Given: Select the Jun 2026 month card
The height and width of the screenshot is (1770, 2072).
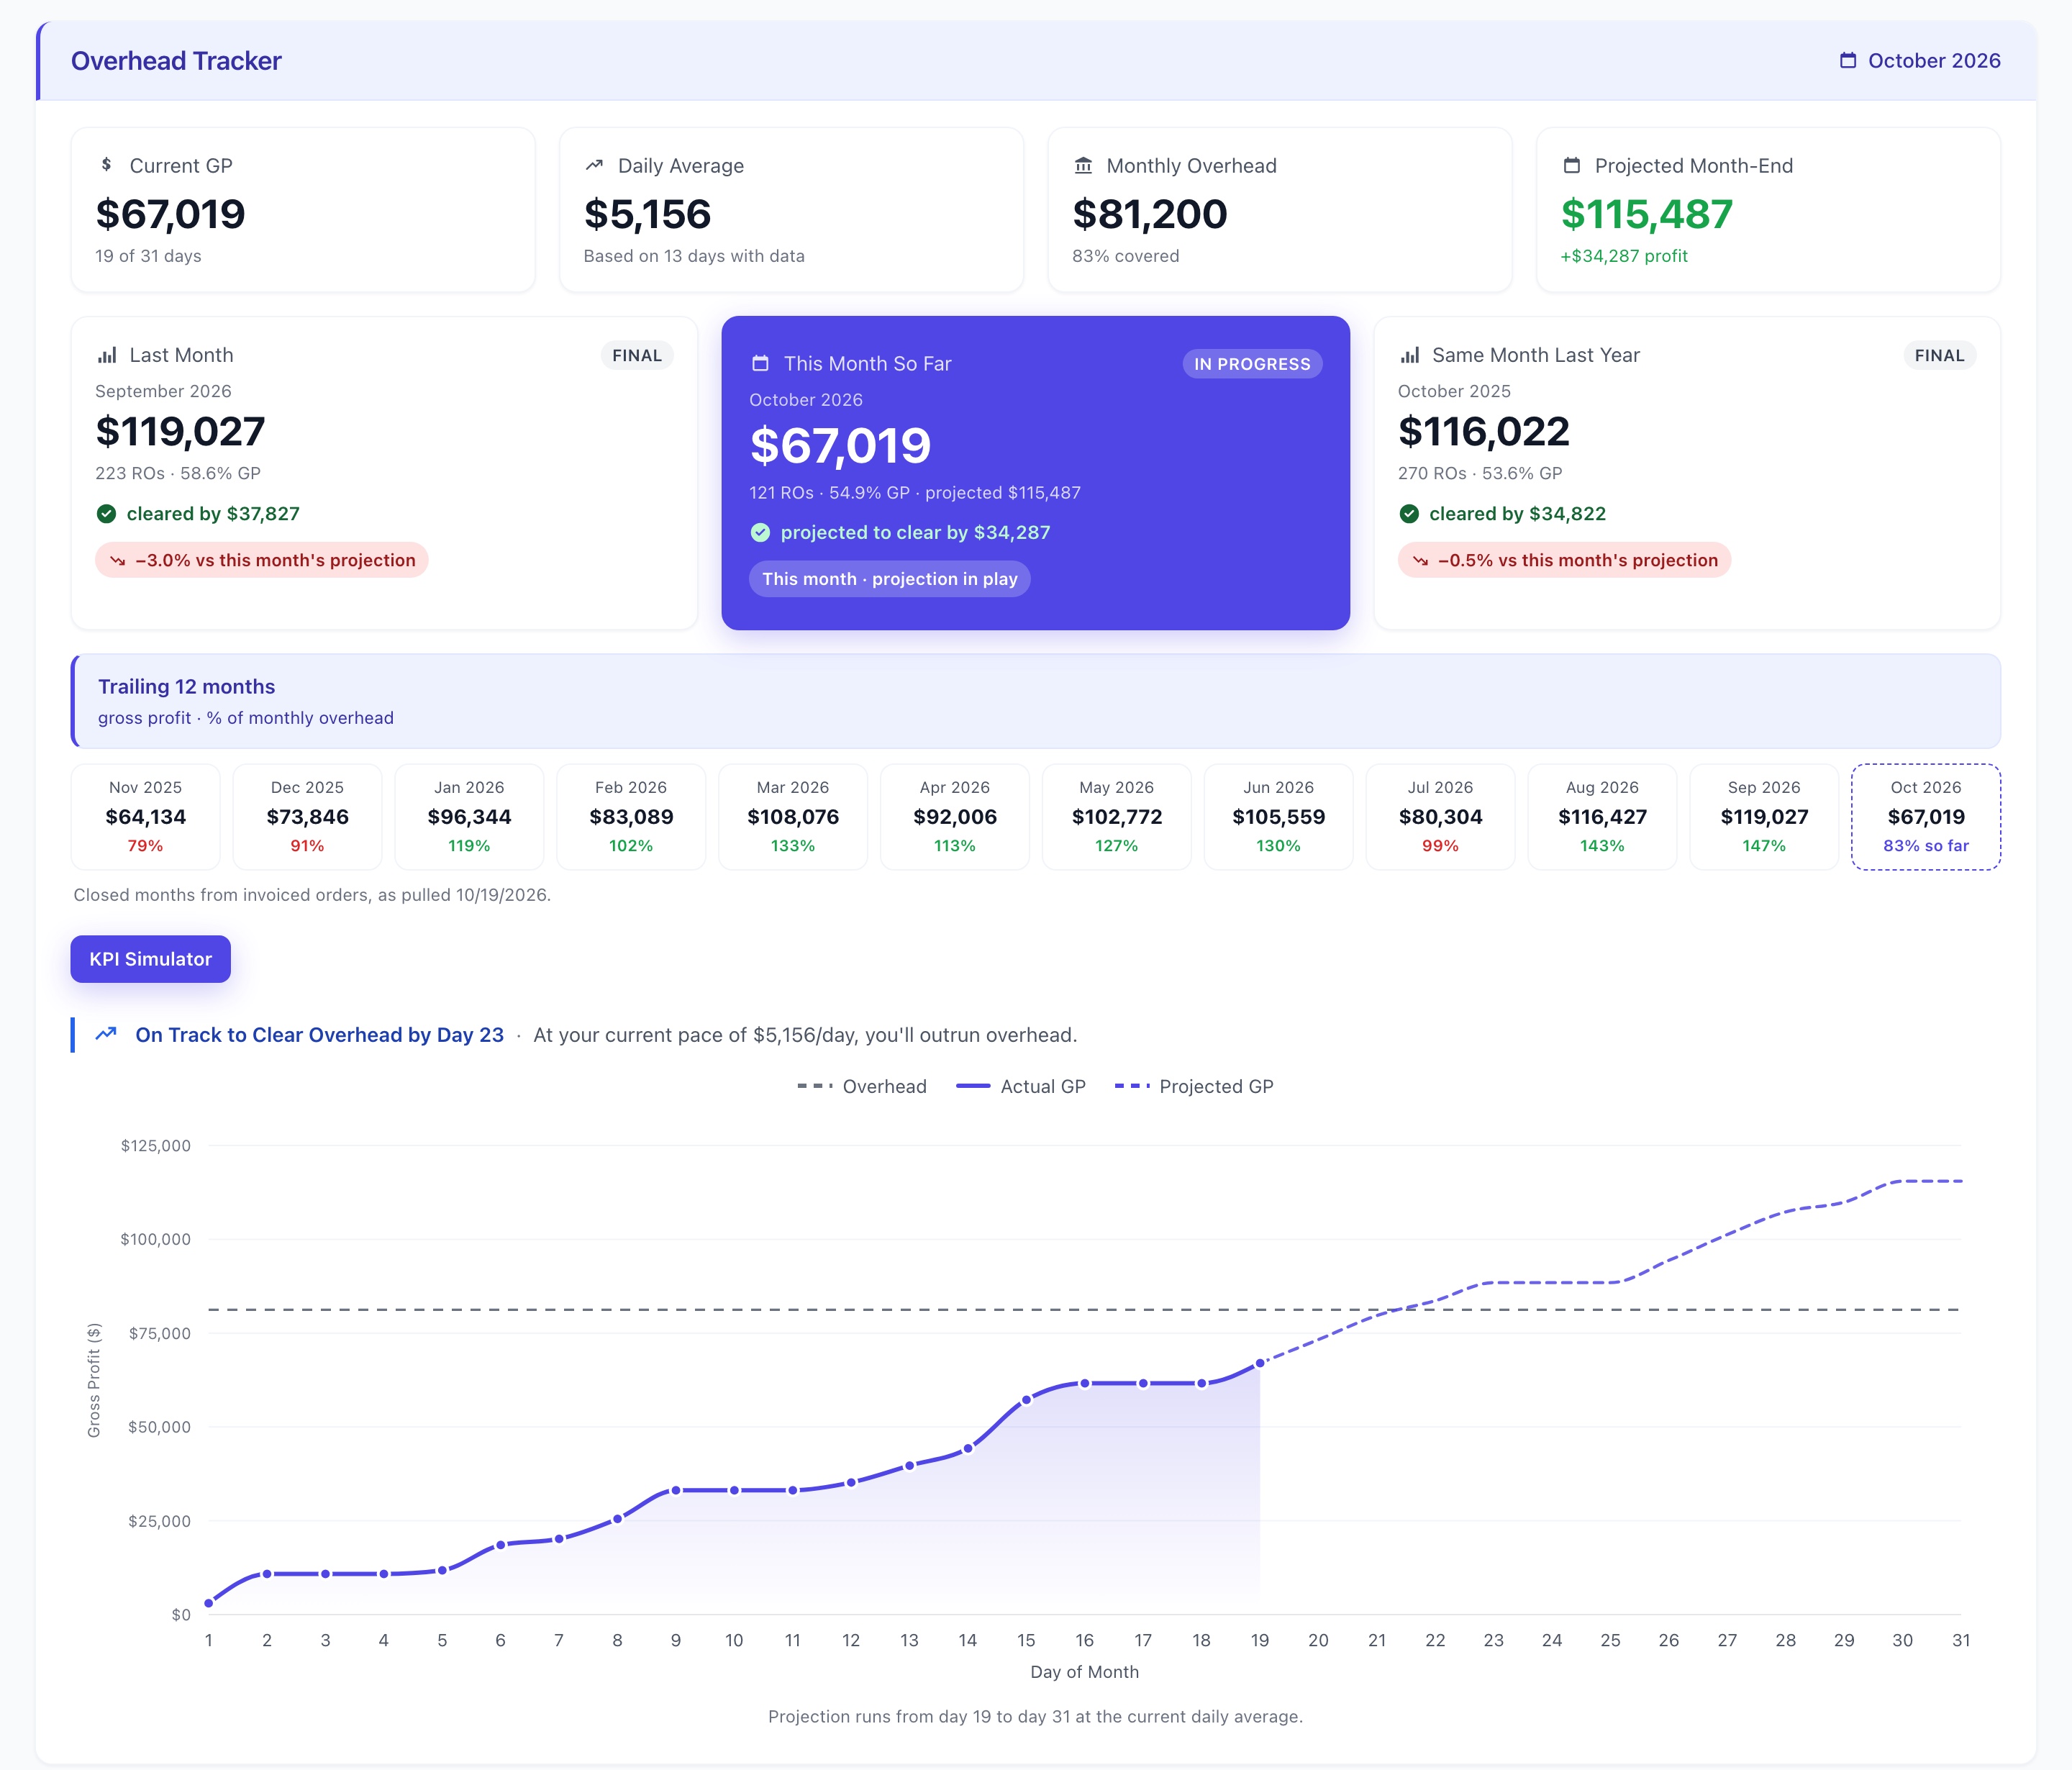Looking at the screenshot, I should click(x=1279, y=817).
